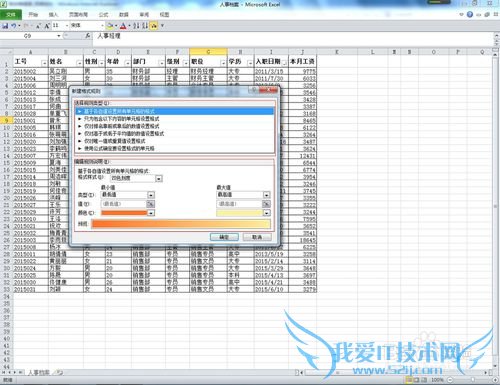The height and width of the screenshot is (385, 500).
Task: Switch to the 开始 Home ribbon tab
Action: point(33,15)
